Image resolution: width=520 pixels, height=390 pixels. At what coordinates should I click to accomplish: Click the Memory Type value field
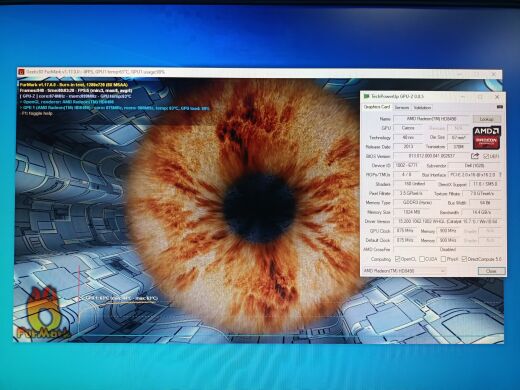click(x=417, y=203)
